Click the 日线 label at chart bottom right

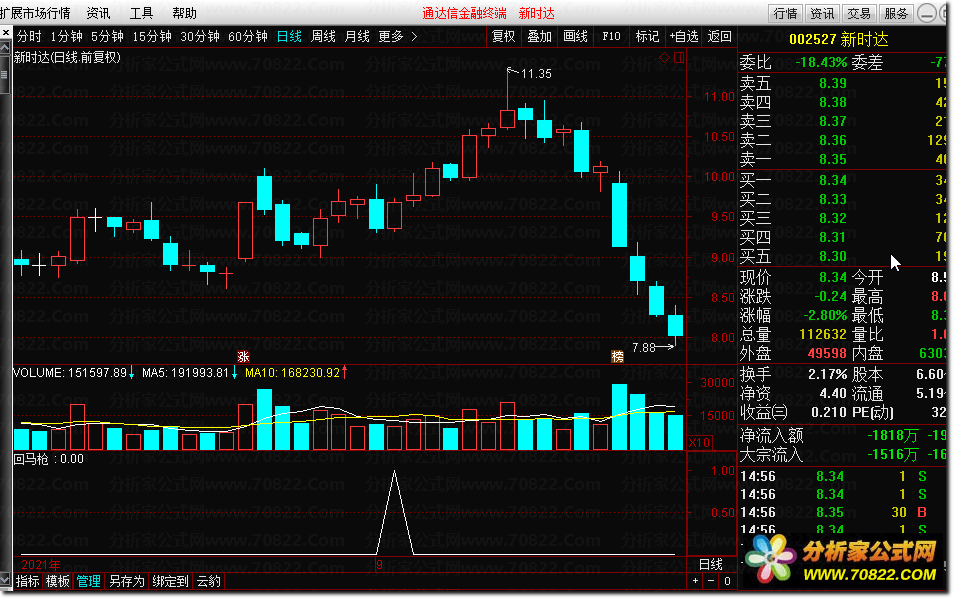[710, 565]
